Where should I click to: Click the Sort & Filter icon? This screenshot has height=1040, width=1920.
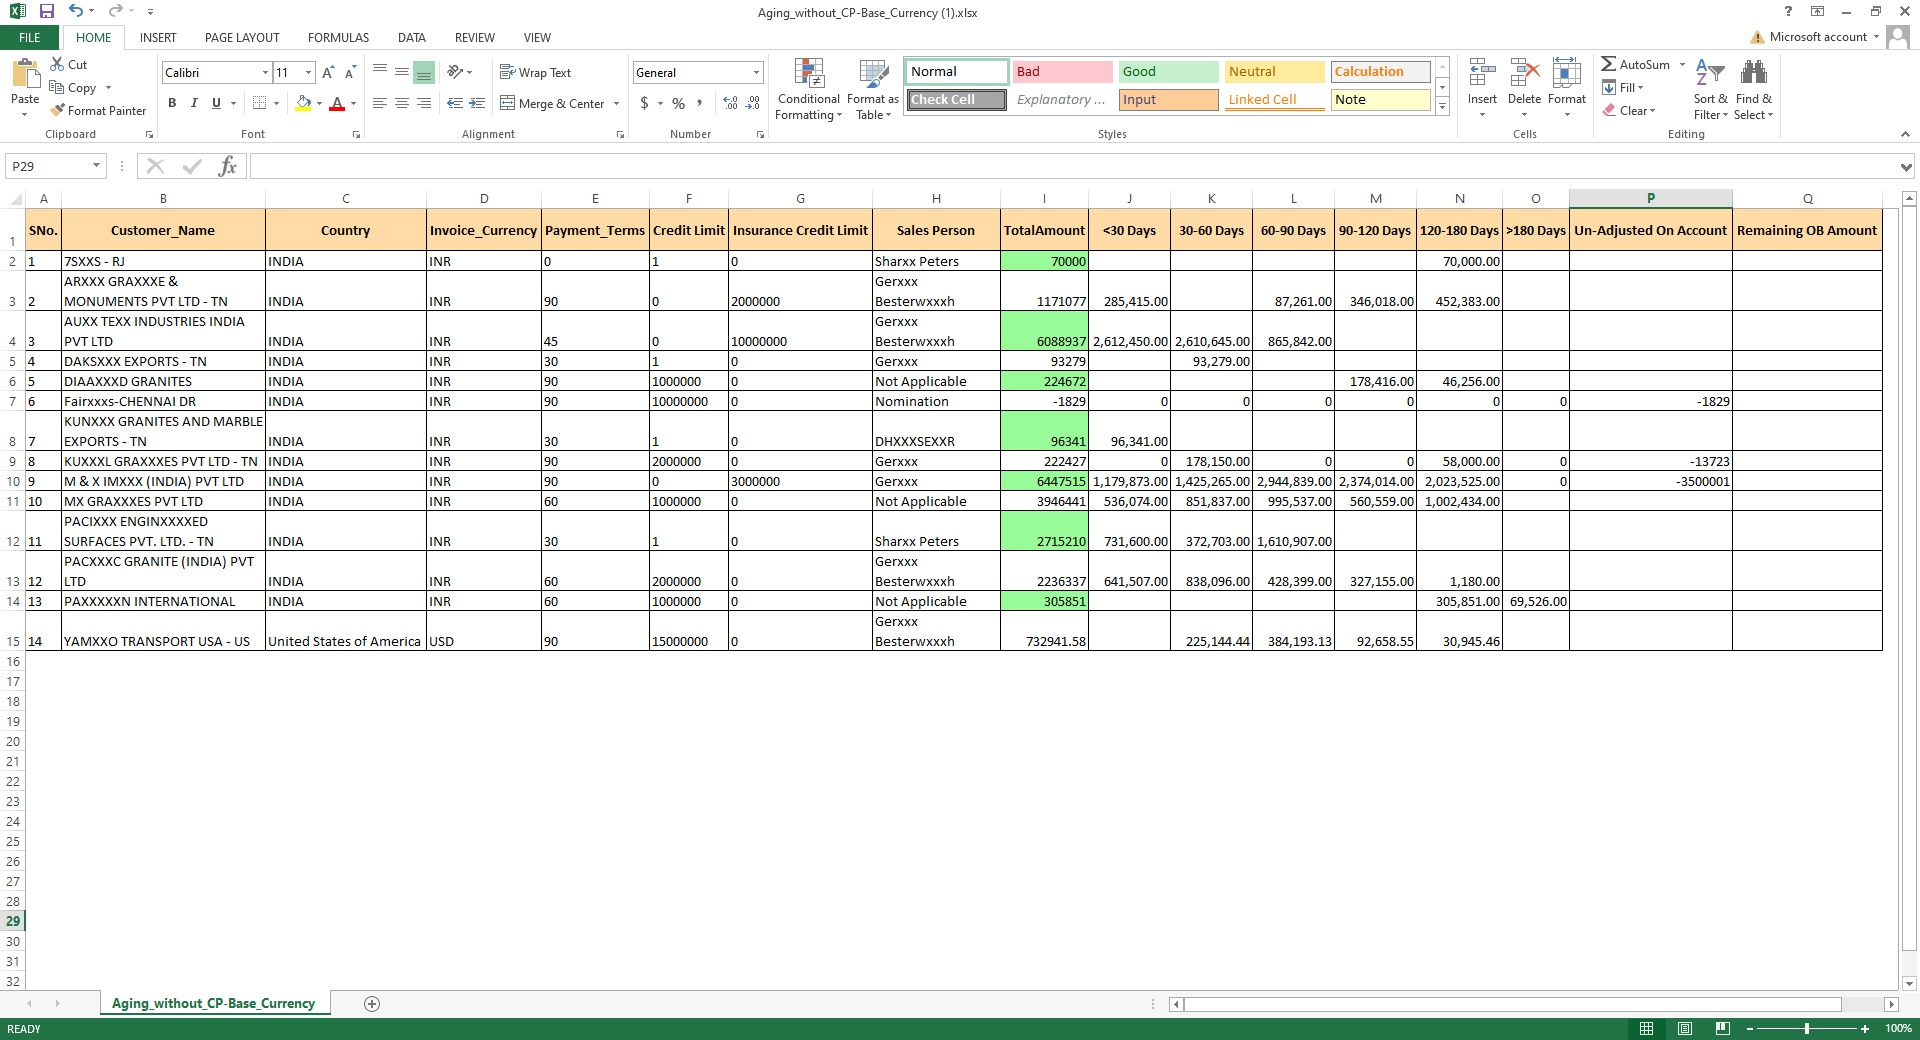click(x=1710, y=74)
